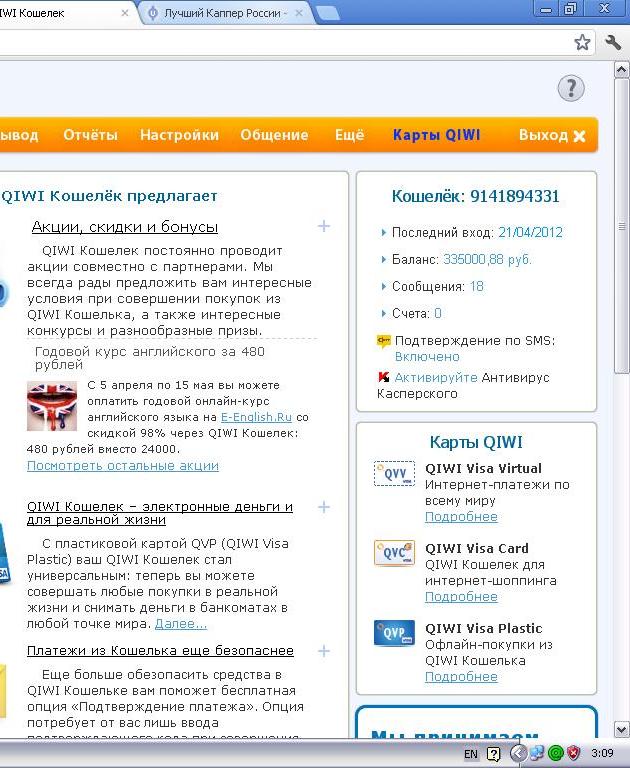Click the Kaspersky antivirus icon
The width and height of the screenshot is (630, 768).
click(384, 377)
